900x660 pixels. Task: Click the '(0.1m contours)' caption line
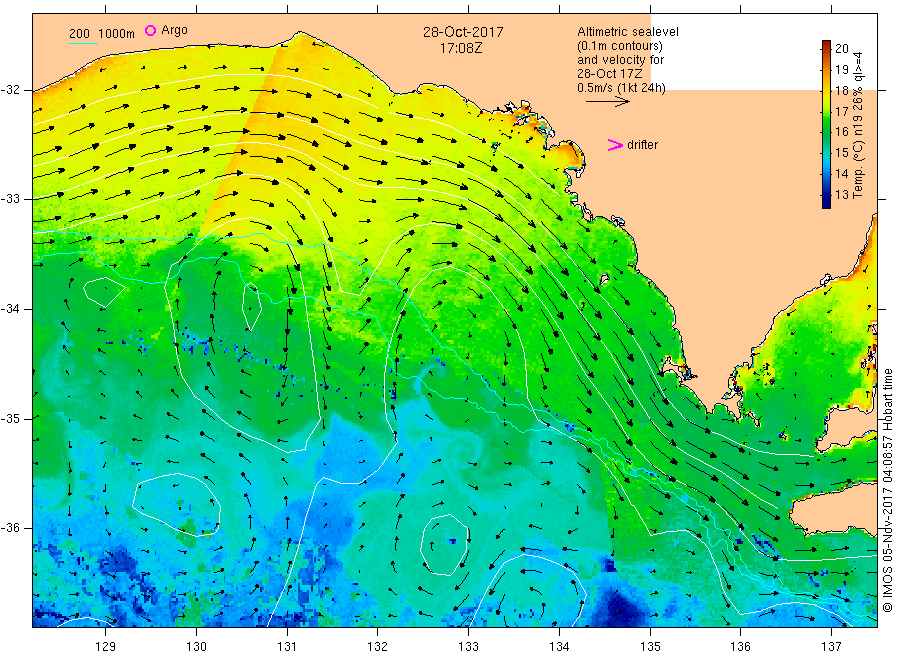[620, 46]
